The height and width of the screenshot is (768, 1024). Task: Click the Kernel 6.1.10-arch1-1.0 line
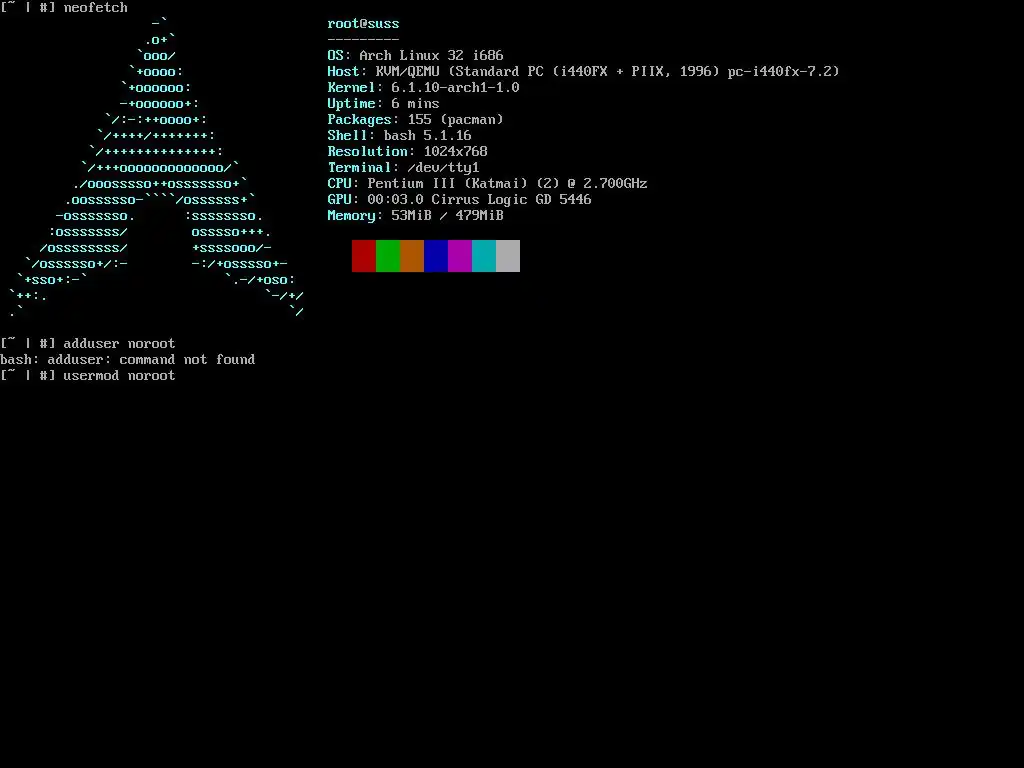[423, 88]
